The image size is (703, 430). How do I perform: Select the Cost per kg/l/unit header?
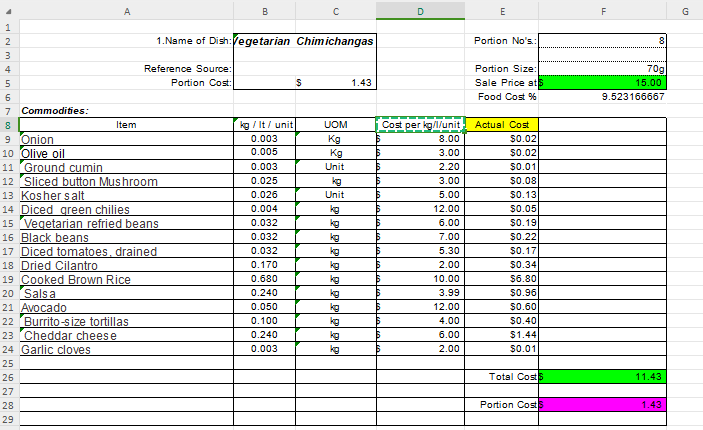pyautogui.click(x=420, y=125)
